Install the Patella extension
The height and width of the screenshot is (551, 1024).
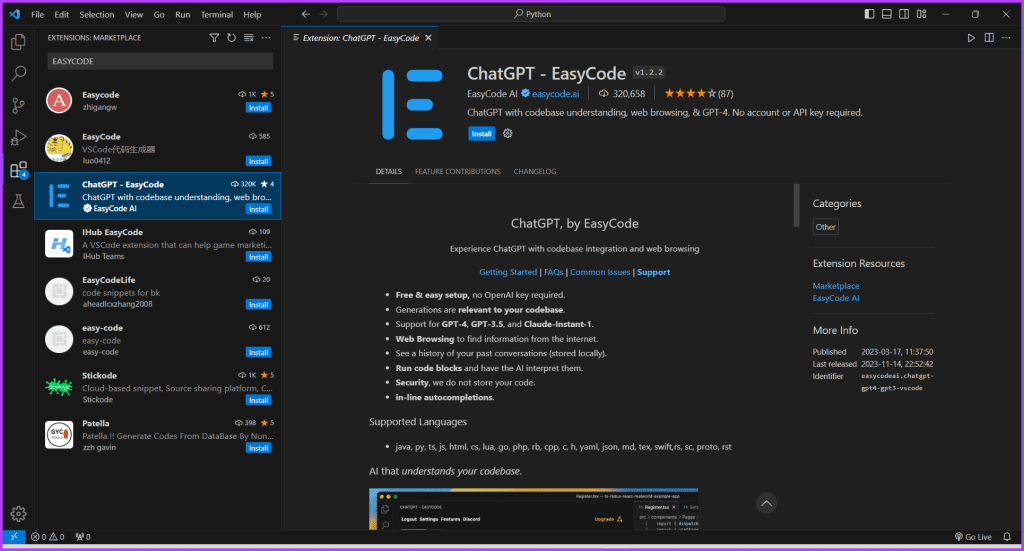pos(259,448)
